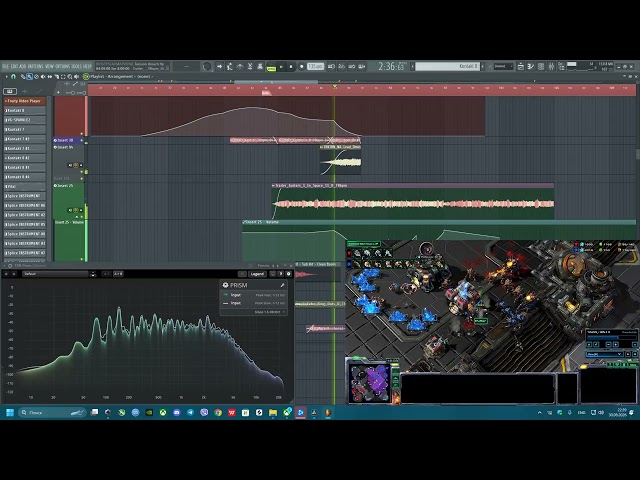Open the ADD menu
Image resolution: width=640 pixels, height=480 pixels.
point(22,66)
